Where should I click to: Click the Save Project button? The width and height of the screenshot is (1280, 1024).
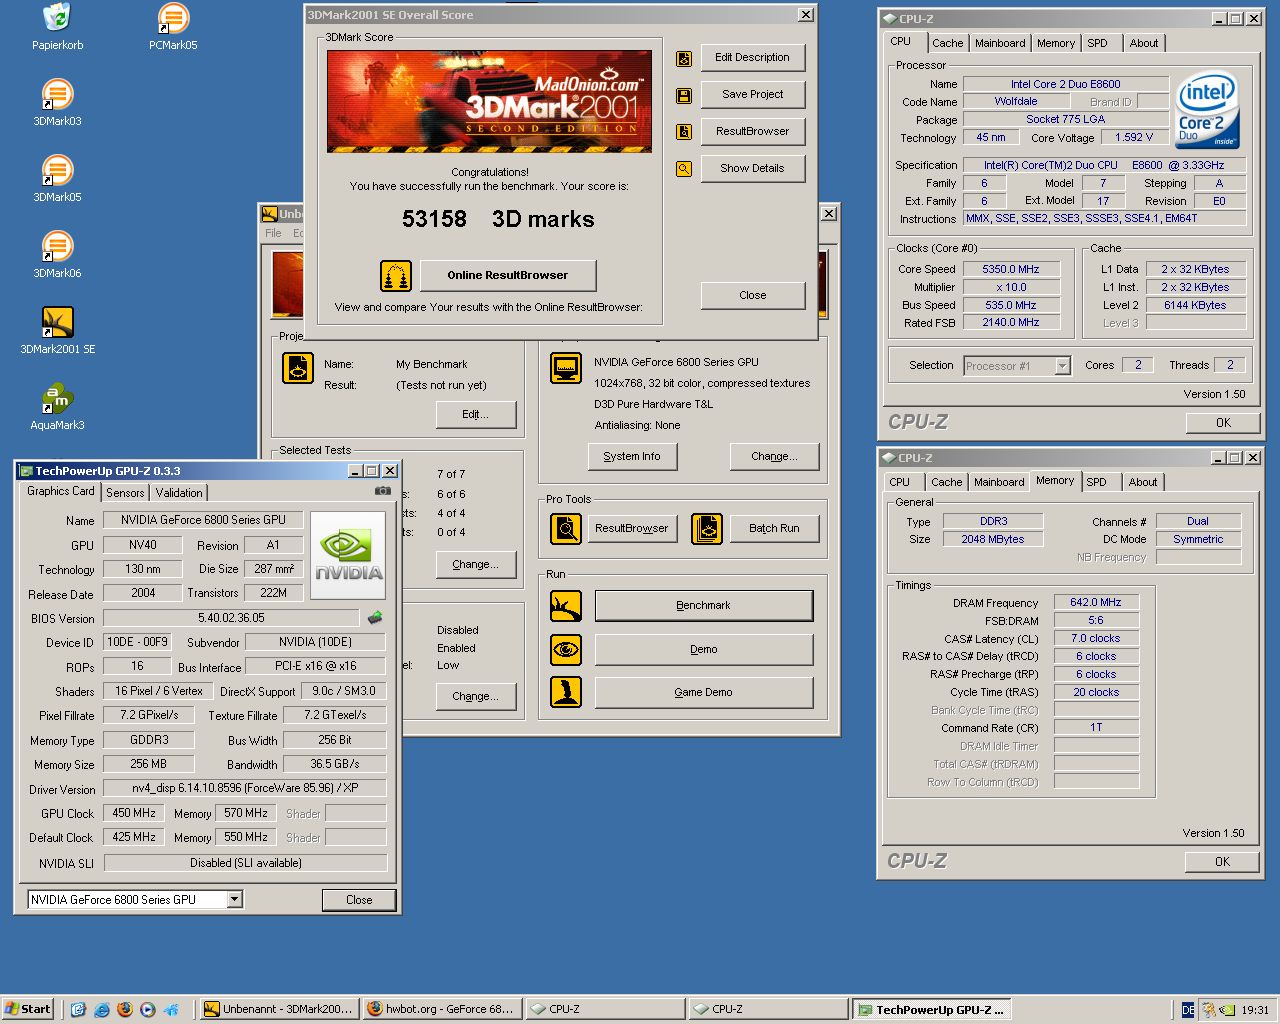coord(752,94)
